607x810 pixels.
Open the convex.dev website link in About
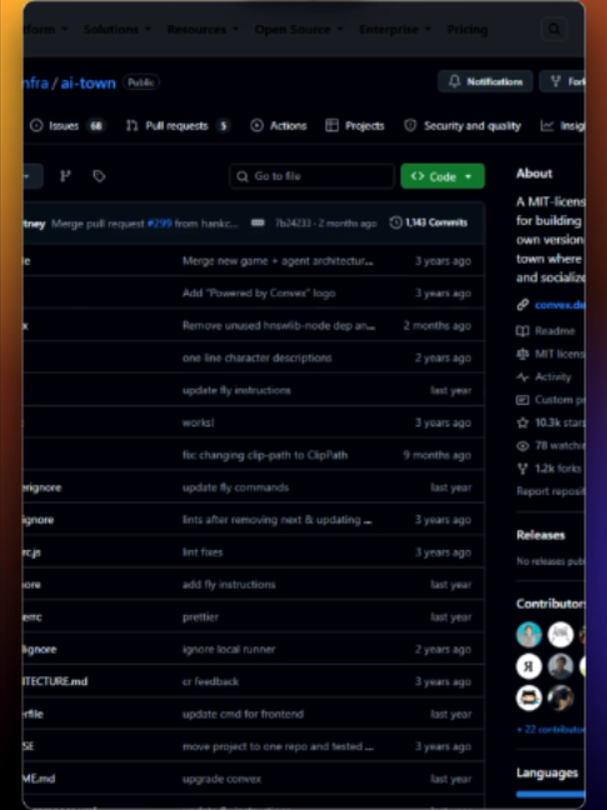[560, 305]
